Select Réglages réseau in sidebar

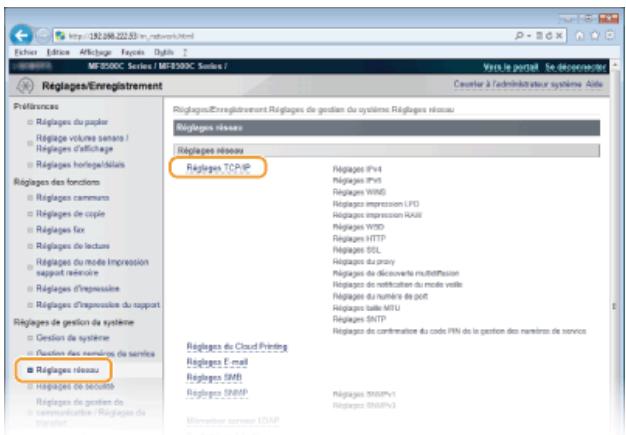(x=67, y=370)
